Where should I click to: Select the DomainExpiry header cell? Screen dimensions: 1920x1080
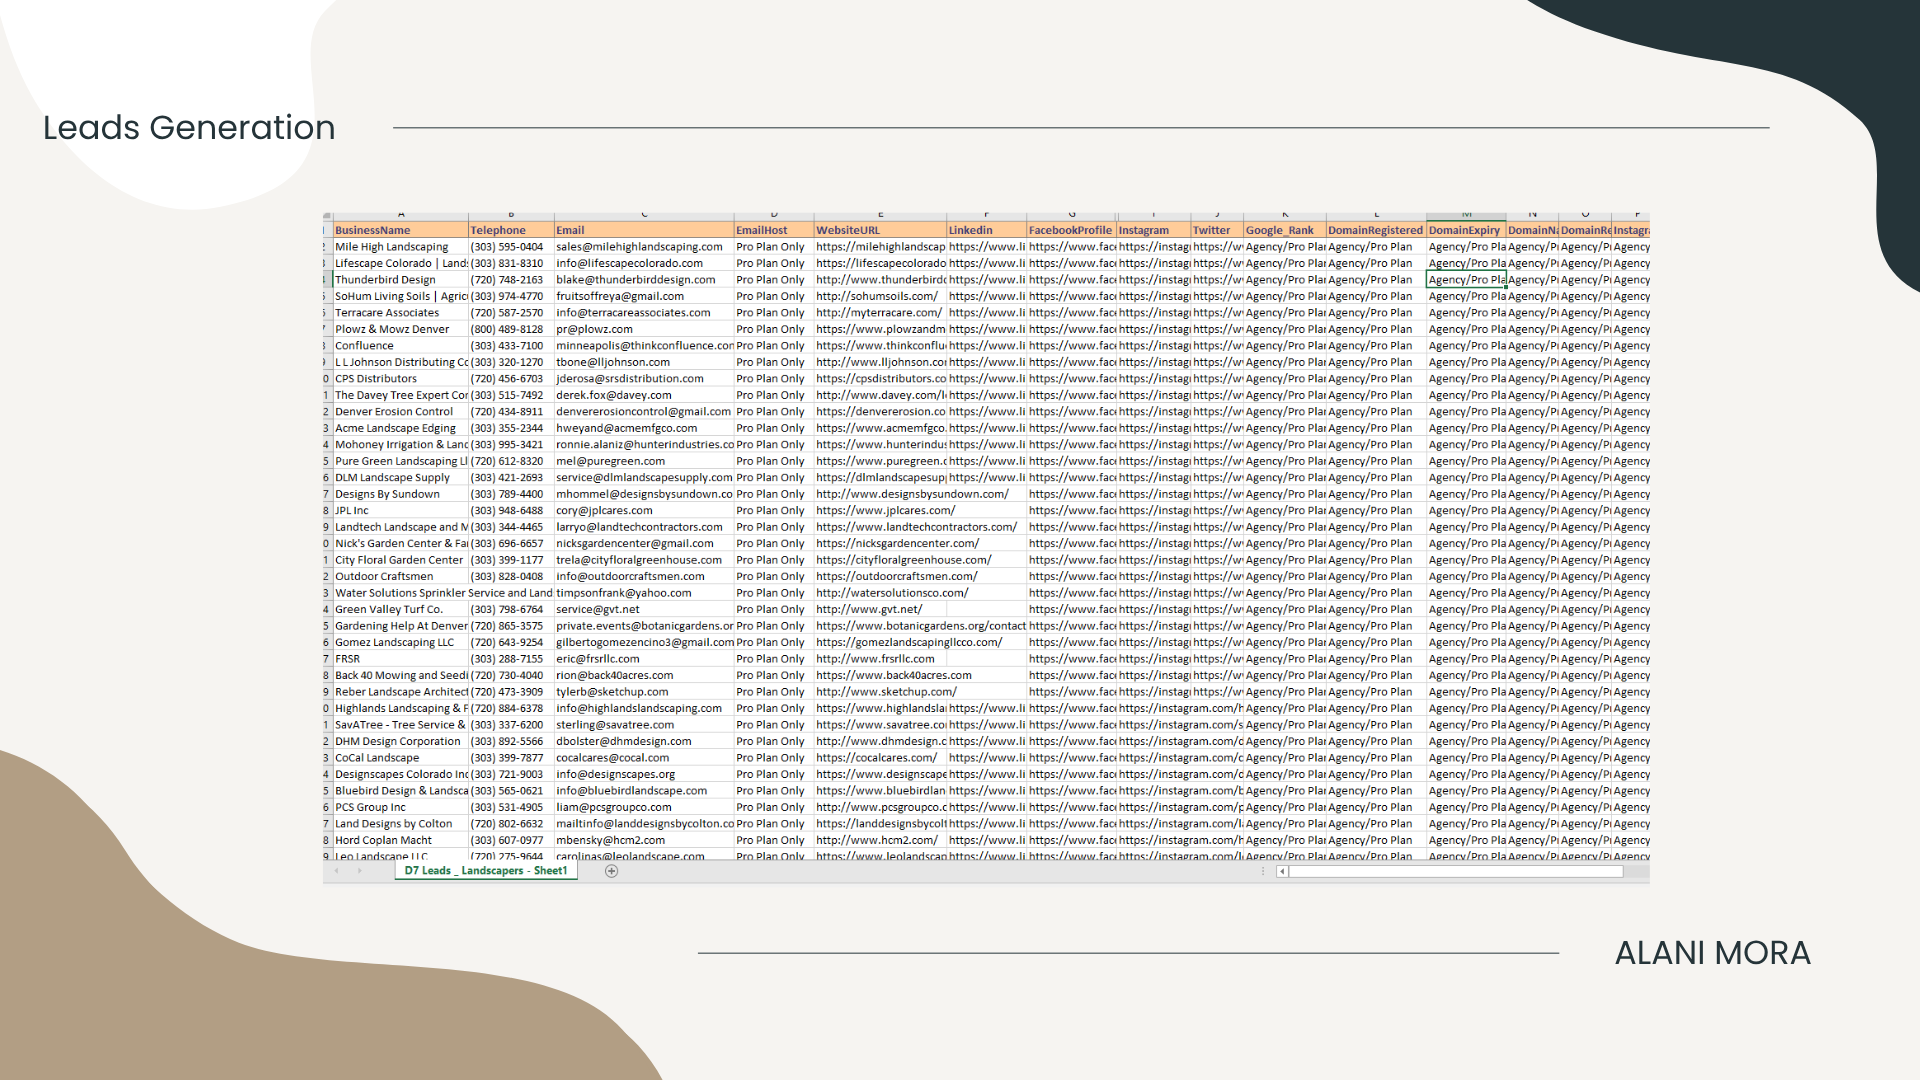pyautogui.click(x=1465, y=230)
